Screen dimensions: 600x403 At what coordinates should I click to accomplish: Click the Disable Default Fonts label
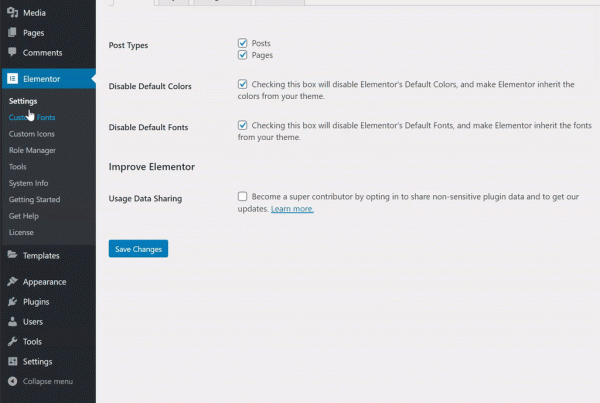click(148, 127)
